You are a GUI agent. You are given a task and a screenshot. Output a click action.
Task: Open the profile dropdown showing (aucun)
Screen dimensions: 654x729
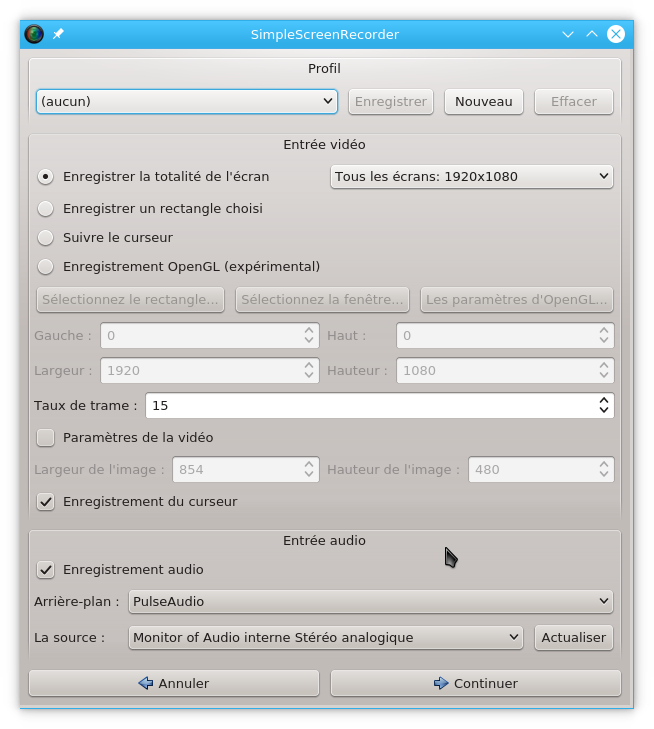coord(187,101)
